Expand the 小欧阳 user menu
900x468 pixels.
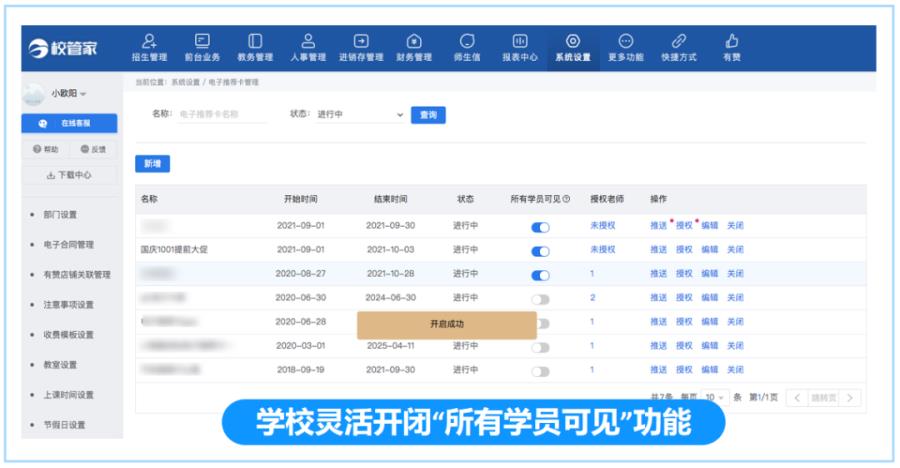coord(69,93)
